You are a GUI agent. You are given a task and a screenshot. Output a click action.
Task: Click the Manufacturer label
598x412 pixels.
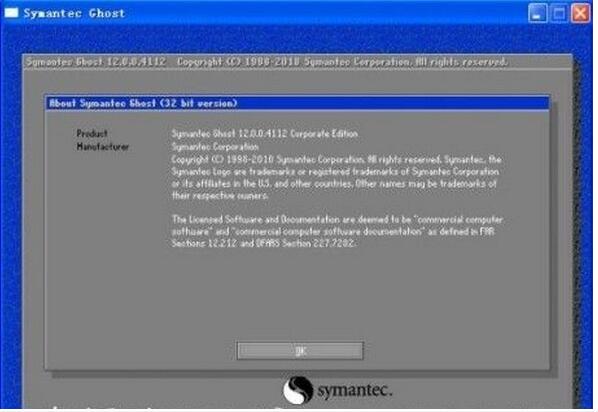(x=103, y=146)
